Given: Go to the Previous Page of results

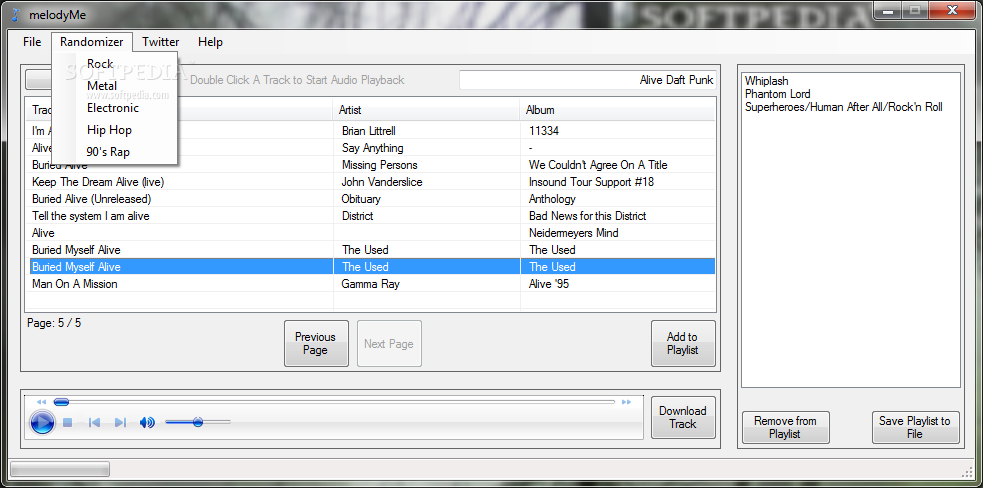Looking at the screenshot, I should pos(315,344).
